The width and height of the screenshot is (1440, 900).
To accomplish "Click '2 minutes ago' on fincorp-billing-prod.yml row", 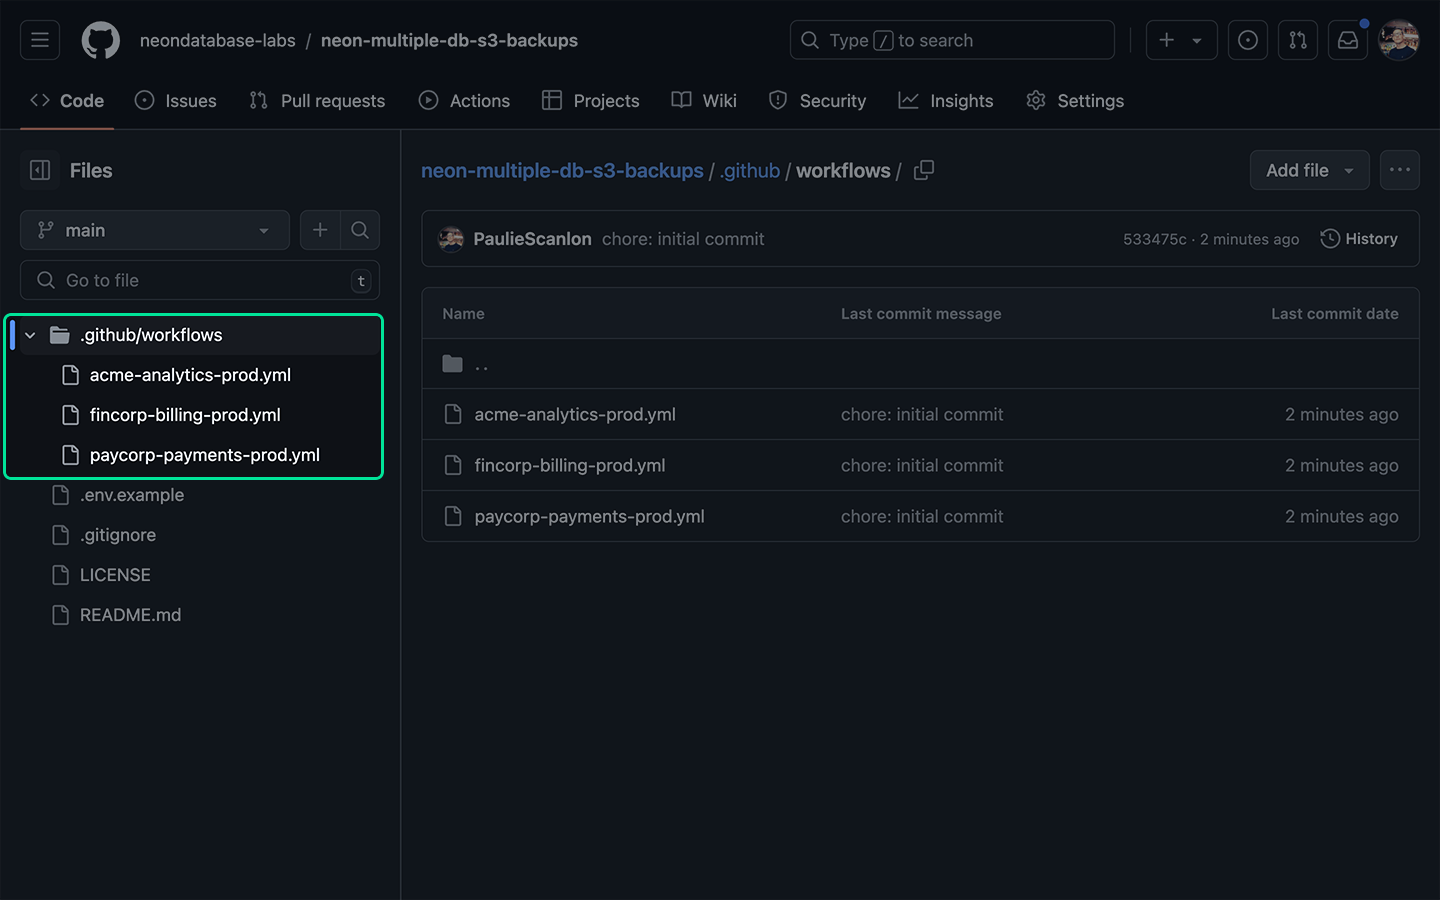I will (1341, 465).
